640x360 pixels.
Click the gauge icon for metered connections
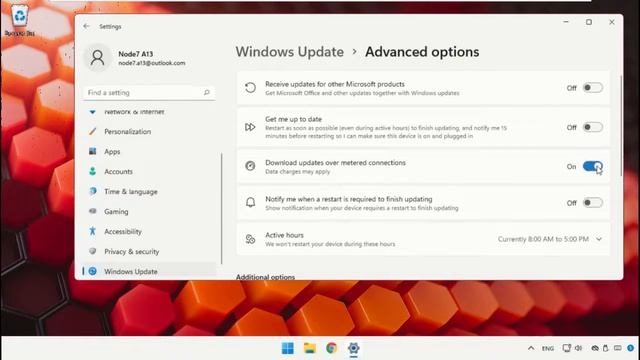[x=250, y=166]
